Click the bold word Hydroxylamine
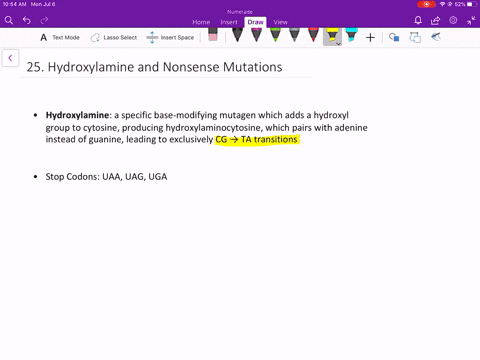This screenshot has height=360, width=480. click(77, 115)
